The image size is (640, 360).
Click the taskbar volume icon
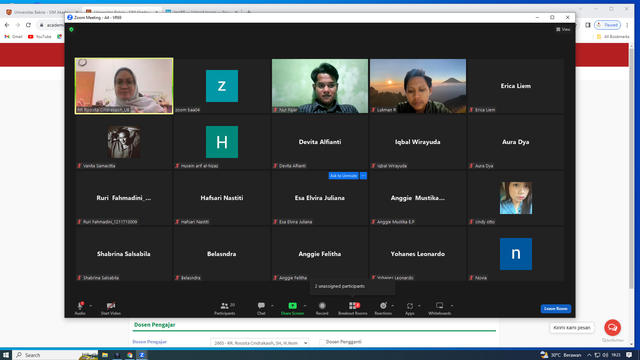point(605,355)
